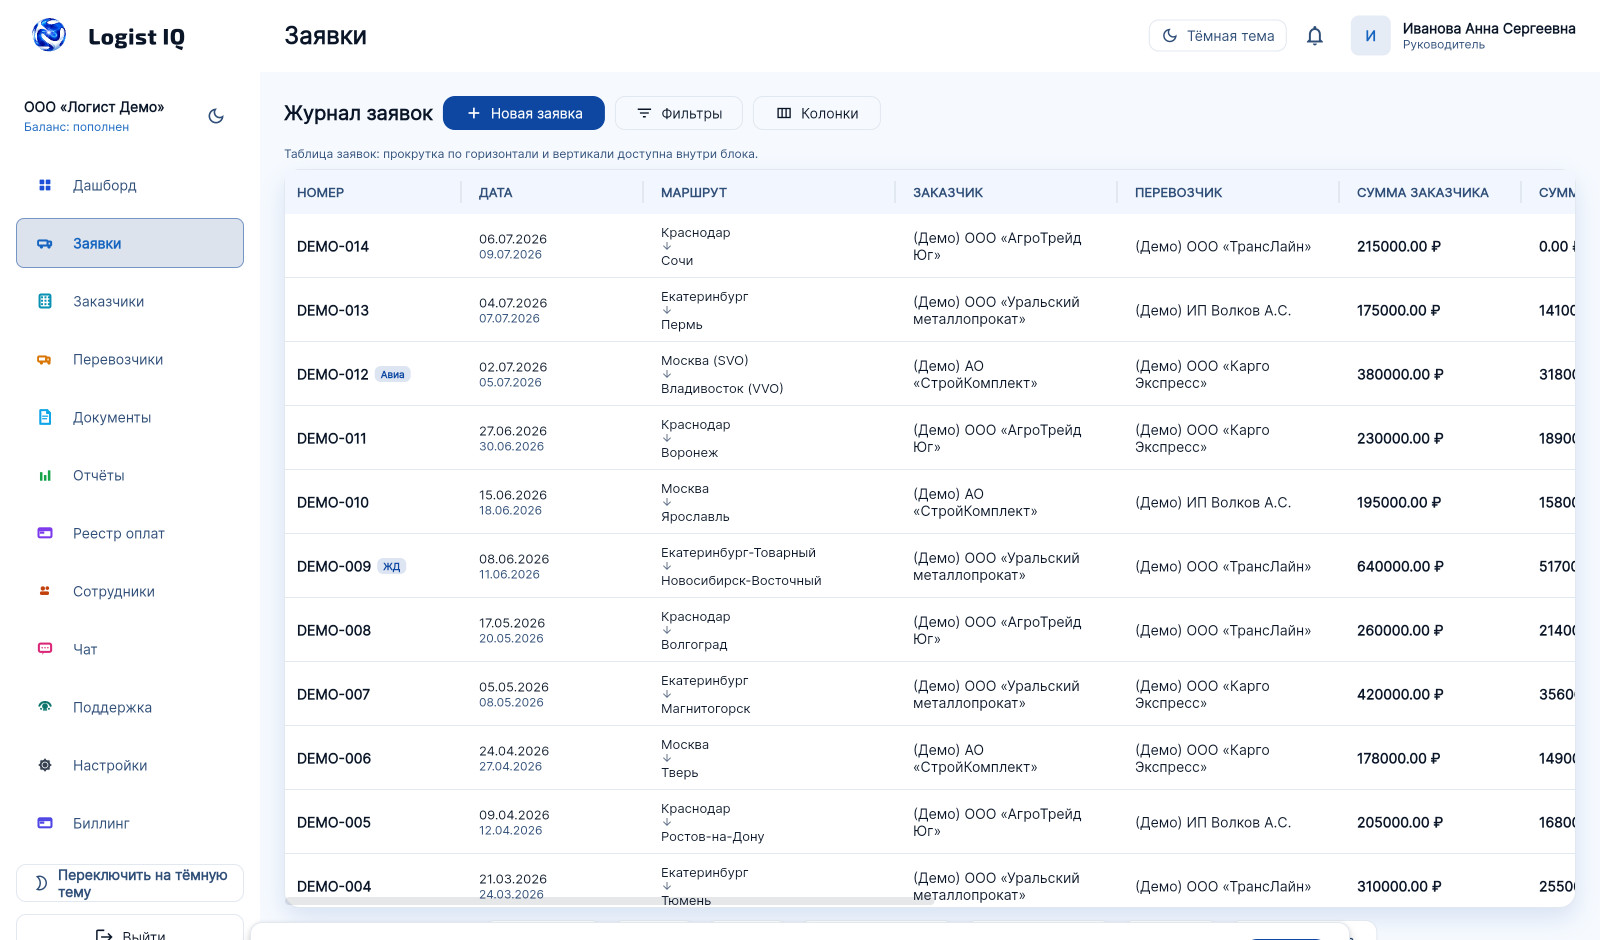Click the plus icon in Новая заявка
Screen dimensions: 1600x940
point(474,113)
